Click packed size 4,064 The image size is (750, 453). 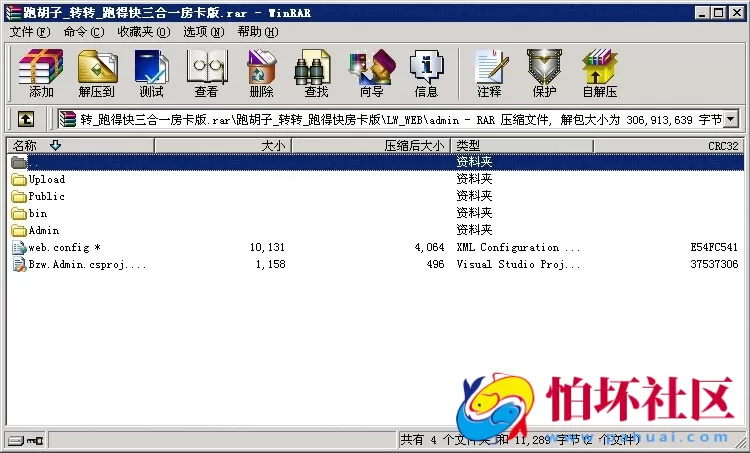[x=430, y=248]
